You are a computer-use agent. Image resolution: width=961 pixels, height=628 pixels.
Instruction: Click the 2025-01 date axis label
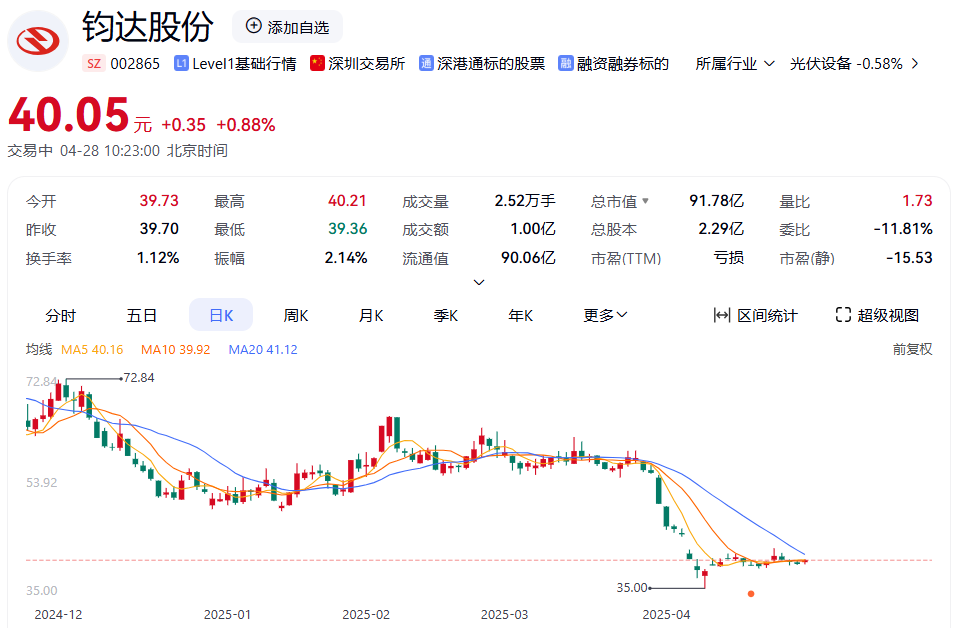(227, 615)
